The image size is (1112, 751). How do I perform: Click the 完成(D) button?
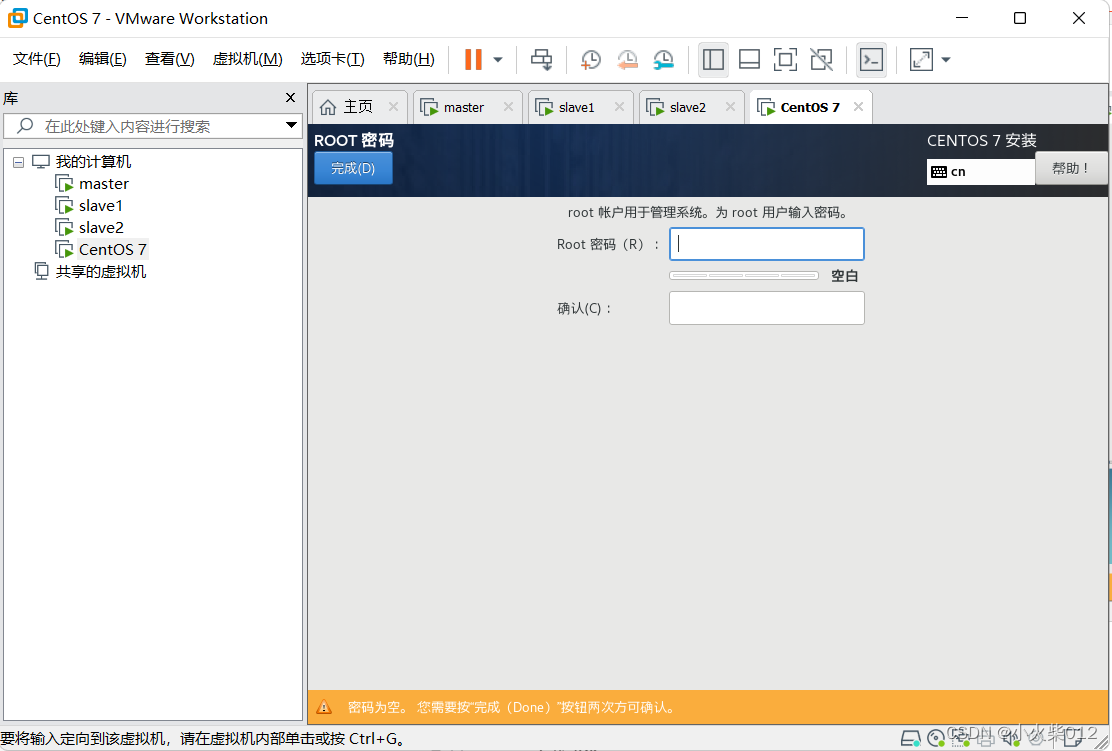coord(353,168)
